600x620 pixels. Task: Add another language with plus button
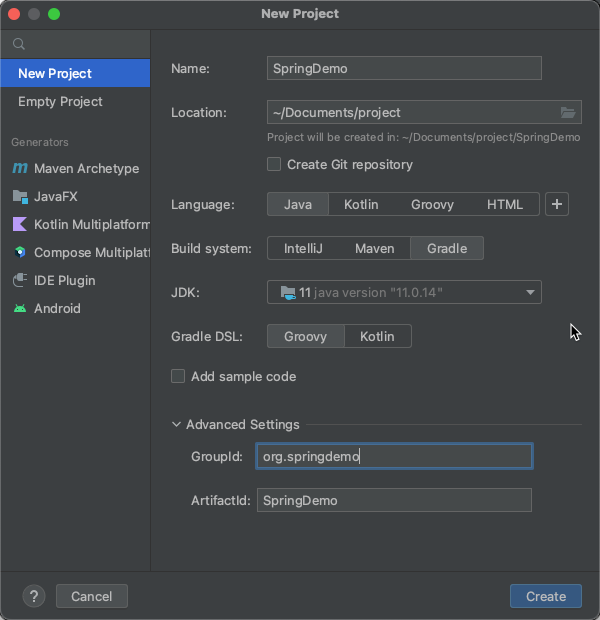tap(556, 204)
